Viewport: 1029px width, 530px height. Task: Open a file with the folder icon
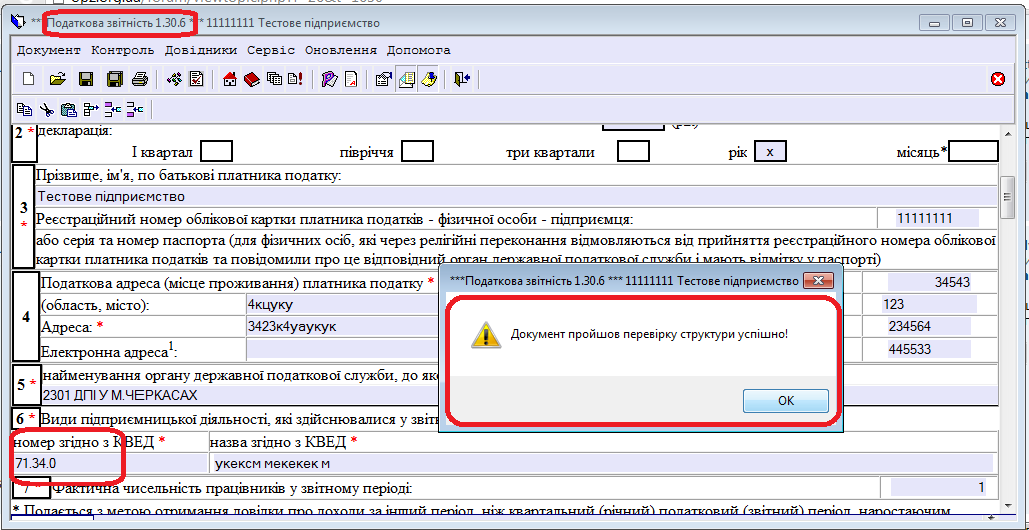pyautogui.click(x=57, y=80)
